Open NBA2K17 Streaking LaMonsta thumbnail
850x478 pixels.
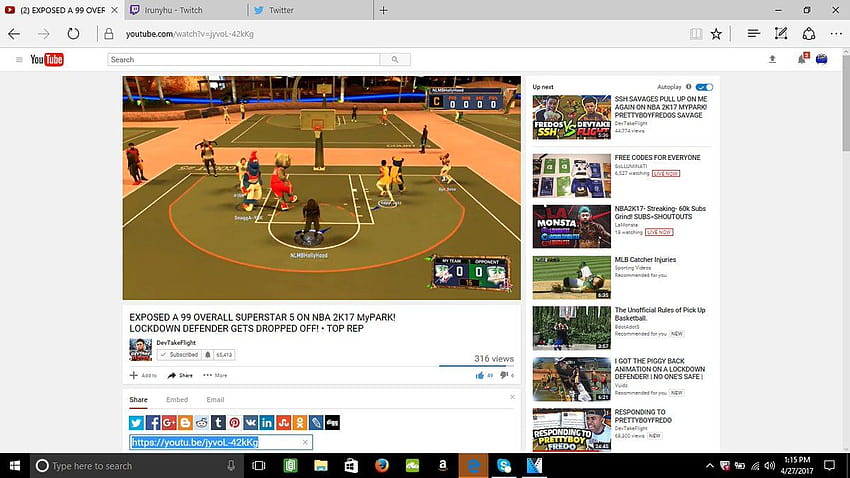[x=571, y=226]
